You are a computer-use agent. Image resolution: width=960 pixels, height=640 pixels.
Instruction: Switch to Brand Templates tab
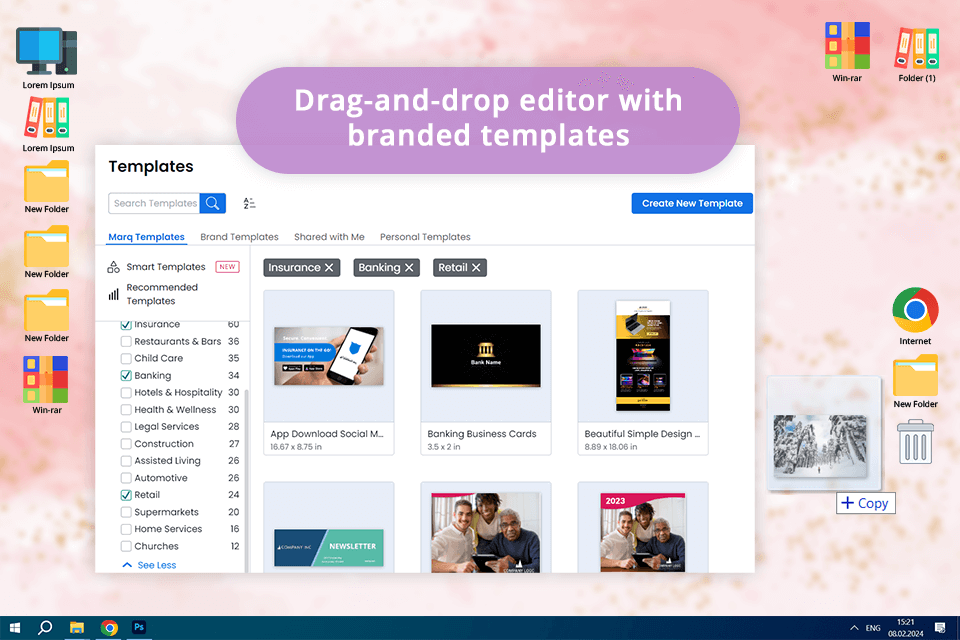(x=239, y=237)
